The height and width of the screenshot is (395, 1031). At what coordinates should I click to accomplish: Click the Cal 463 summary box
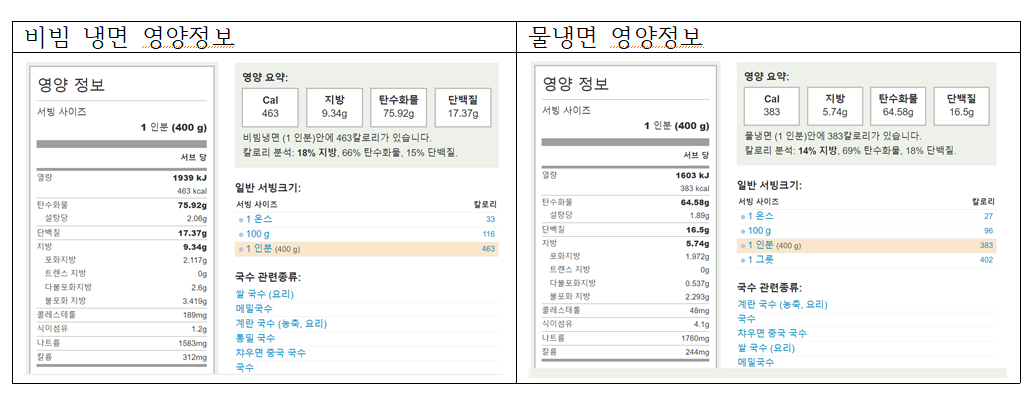click(271, 107)
